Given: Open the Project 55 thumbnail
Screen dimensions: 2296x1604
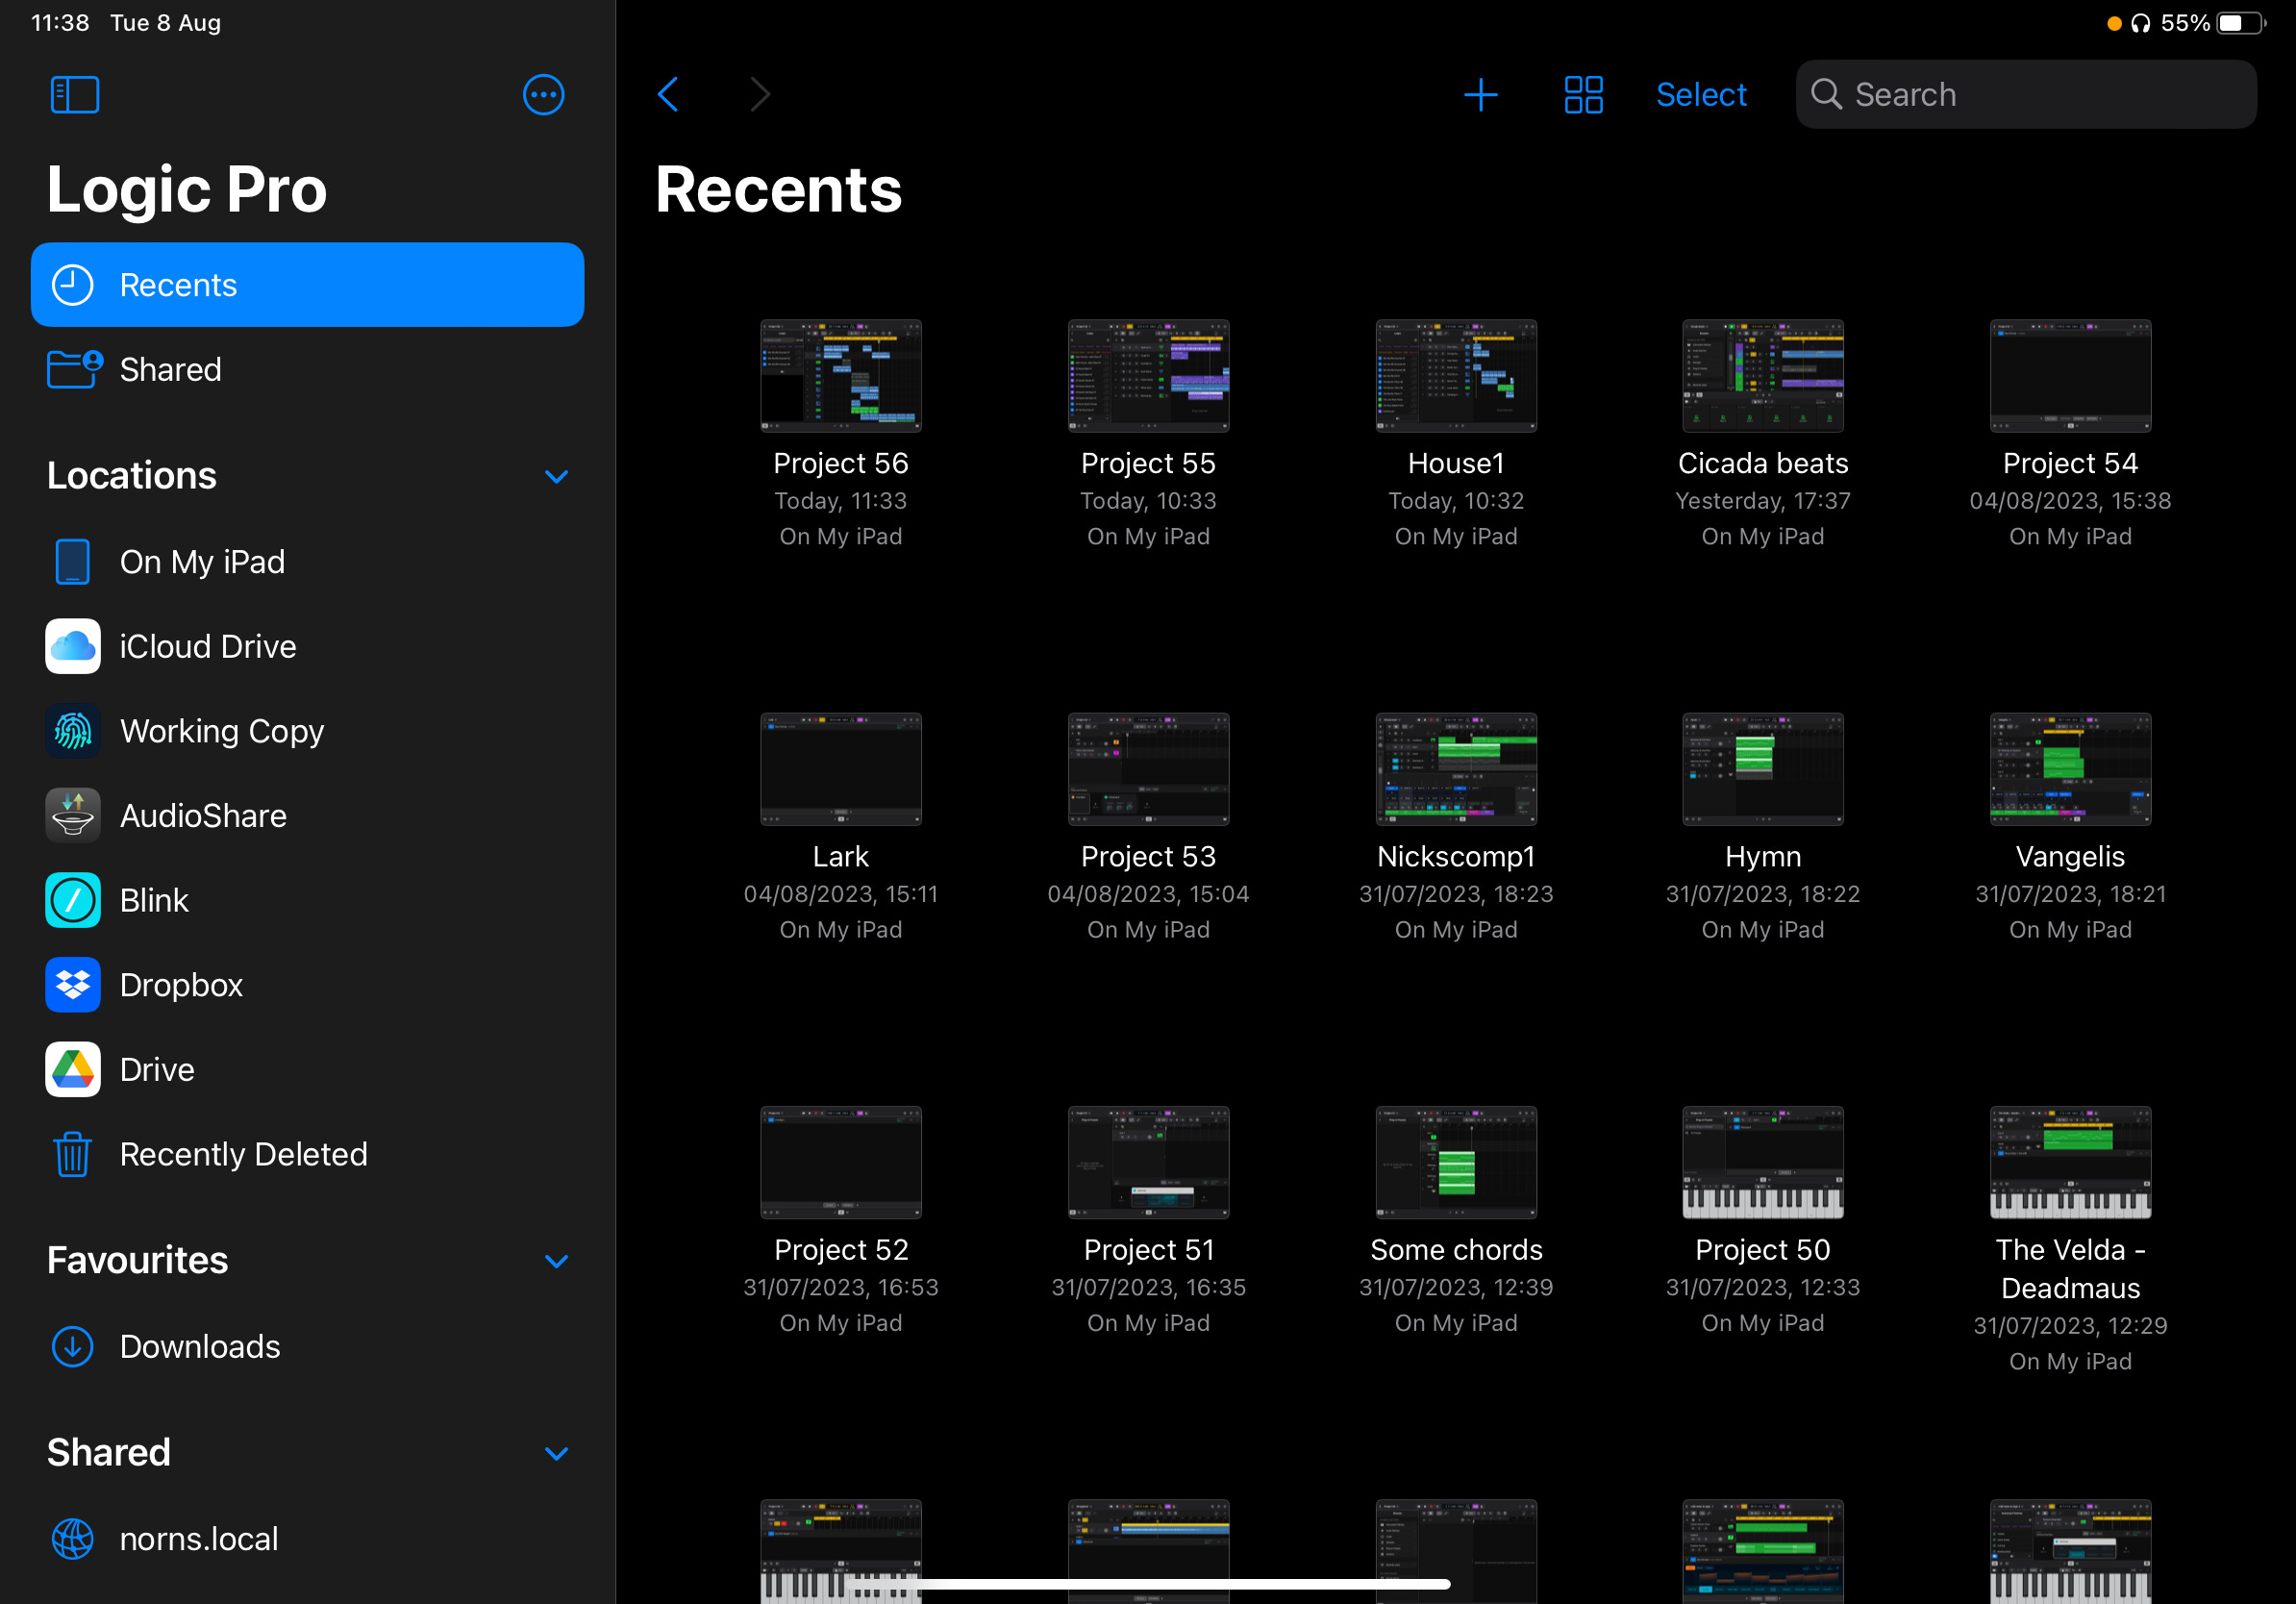Looking at the screenshot, I should (x=1148, y=376).
